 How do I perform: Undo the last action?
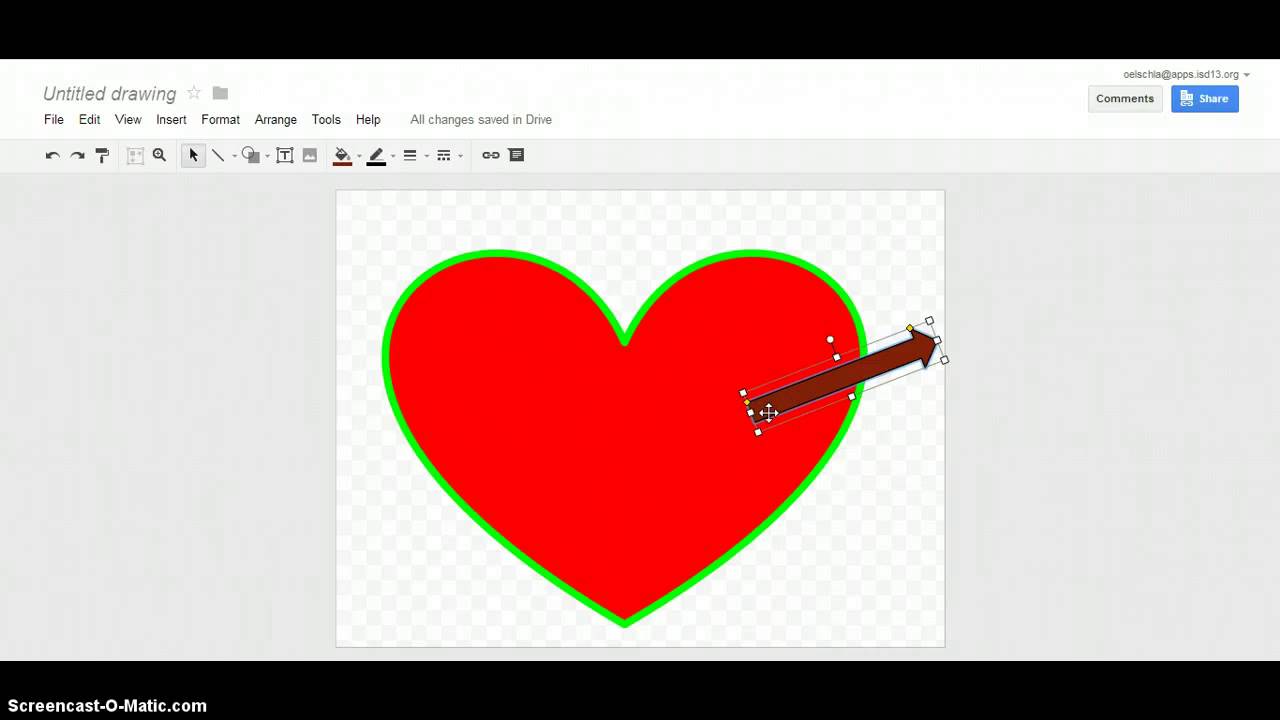52,155
